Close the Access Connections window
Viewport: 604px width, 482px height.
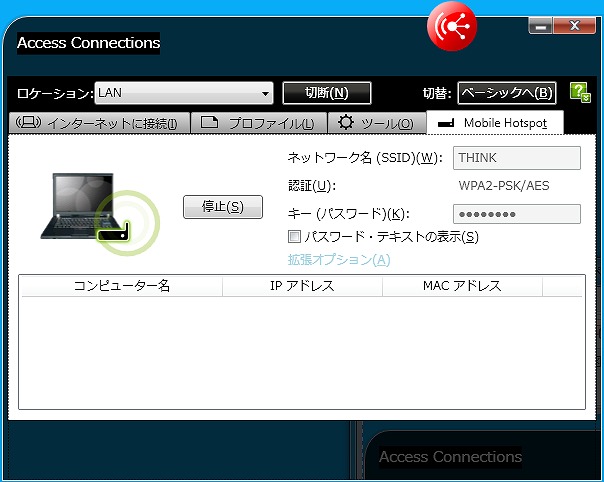pos(574,26)
